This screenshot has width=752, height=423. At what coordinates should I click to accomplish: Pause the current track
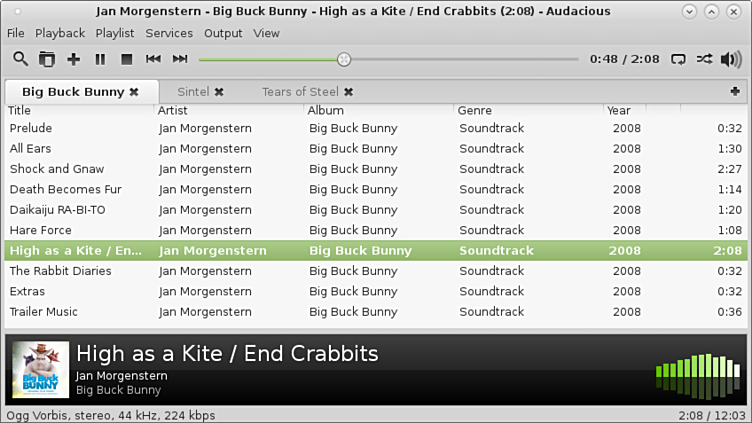coord(100,59)
